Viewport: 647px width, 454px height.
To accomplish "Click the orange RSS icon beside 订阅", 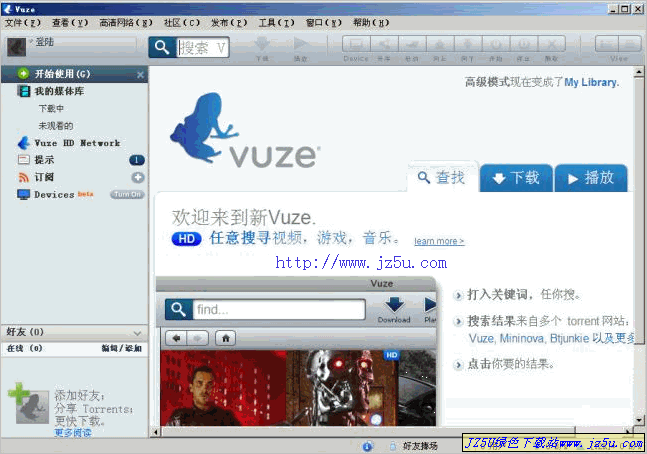I will pyautogui.click(x=24, y=177).
